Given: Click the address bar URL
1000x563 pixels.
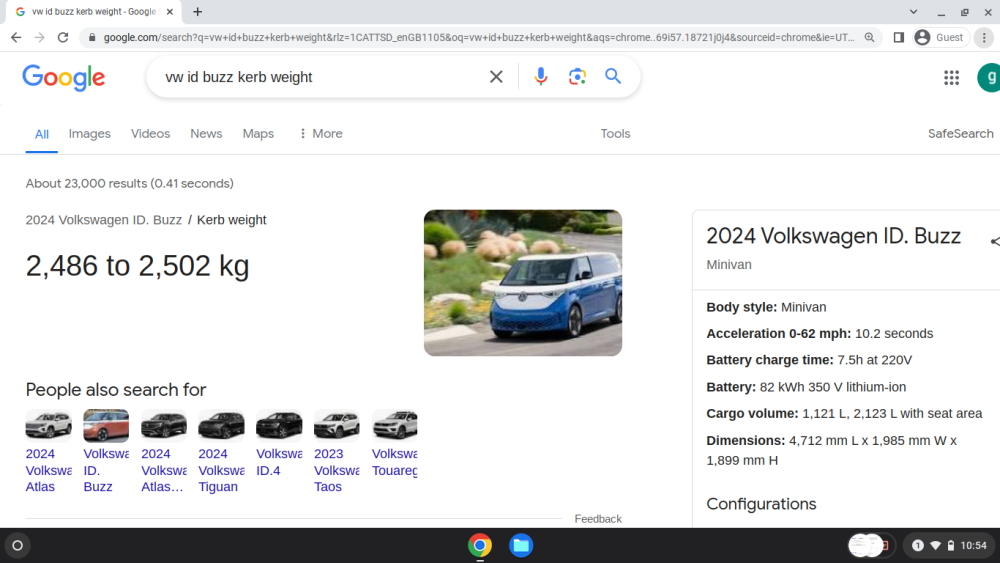Looking at the screenshot, I should 478,38.
